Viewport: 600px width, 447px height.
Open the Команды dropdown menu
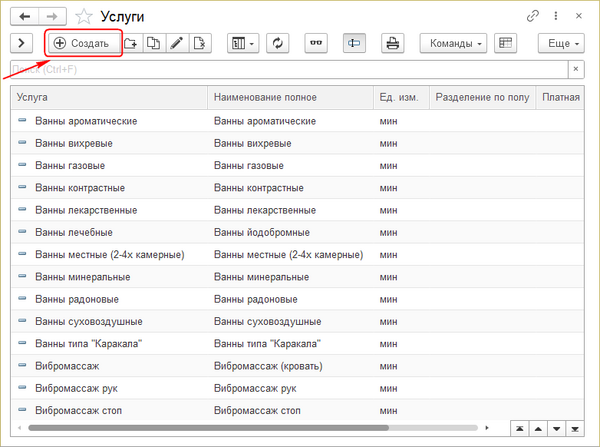coord(453,43)
